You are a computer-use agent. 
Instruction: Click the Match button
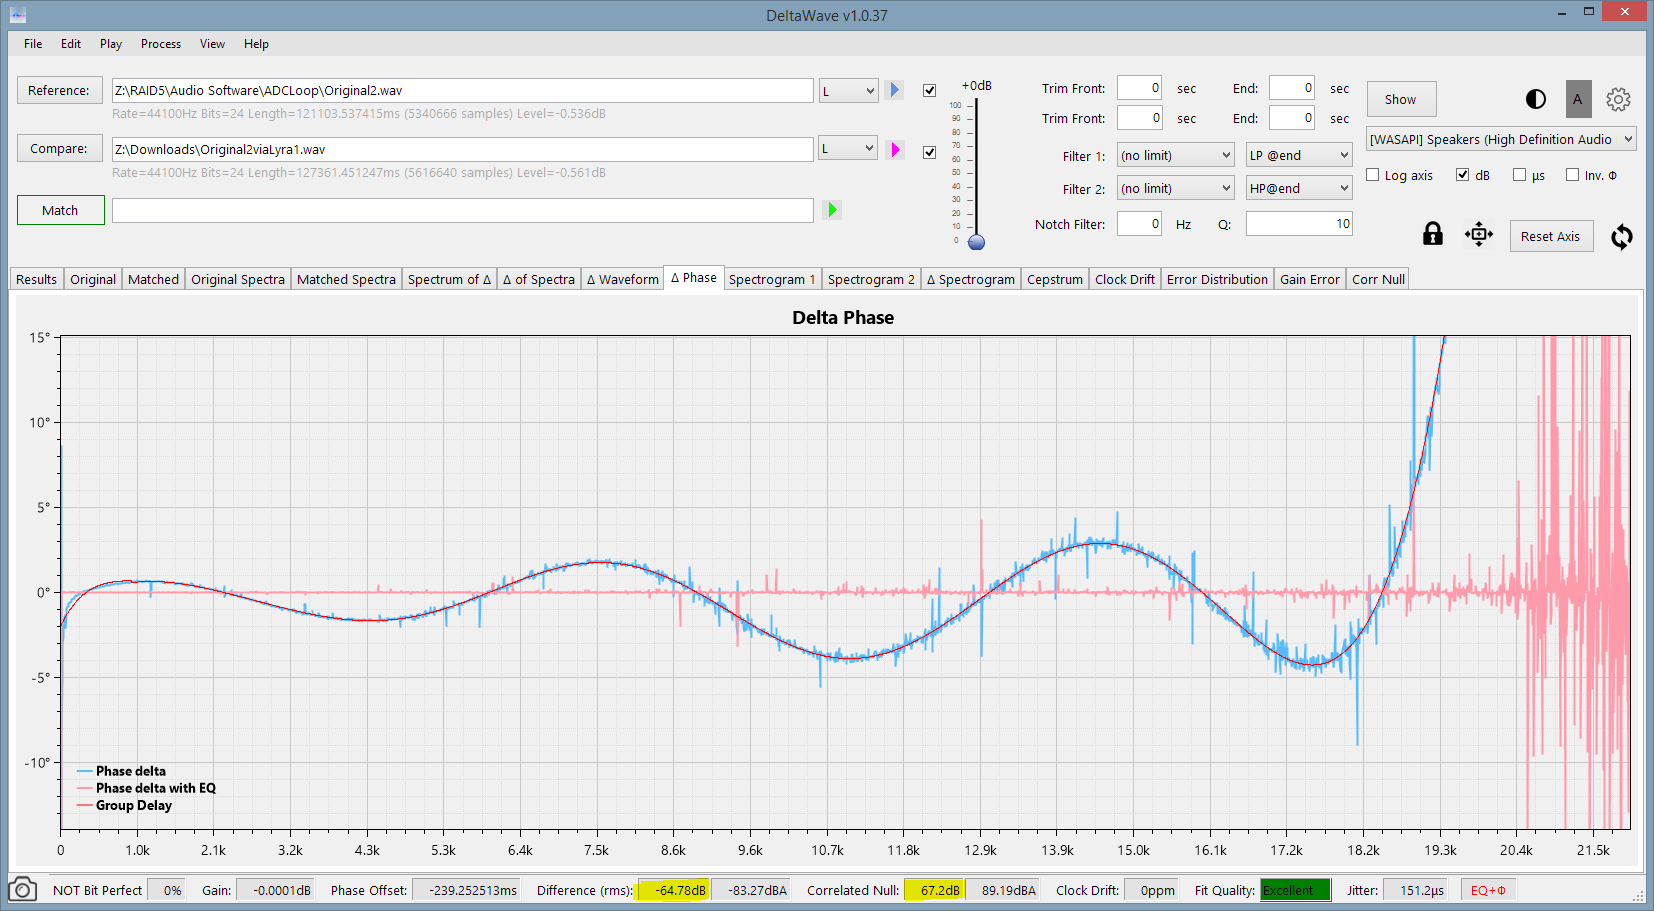tap(60, 211)
